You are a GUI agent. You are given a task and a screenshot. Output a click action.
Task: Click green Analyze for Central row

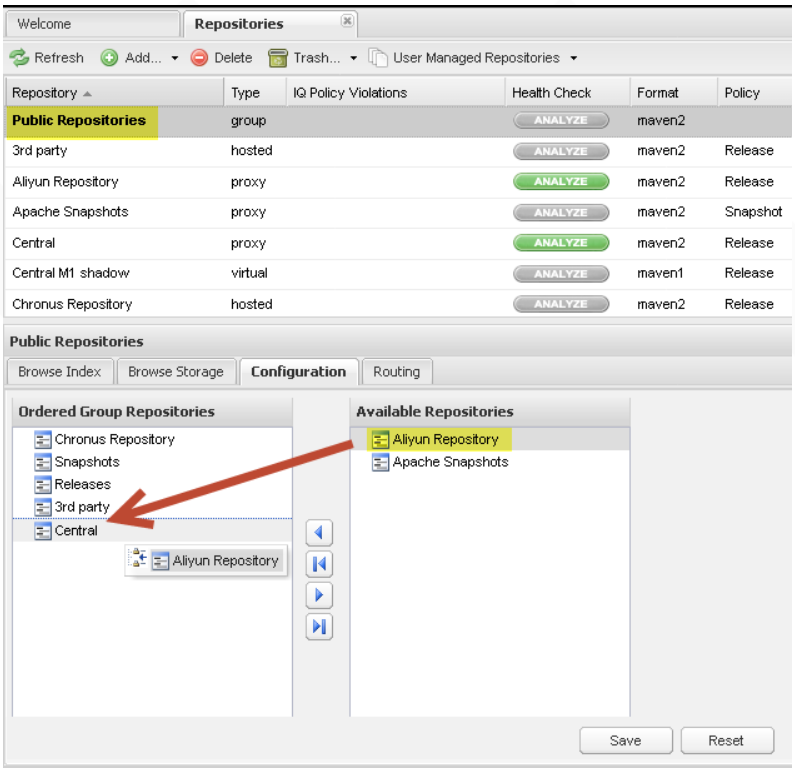tap(561, 243)
